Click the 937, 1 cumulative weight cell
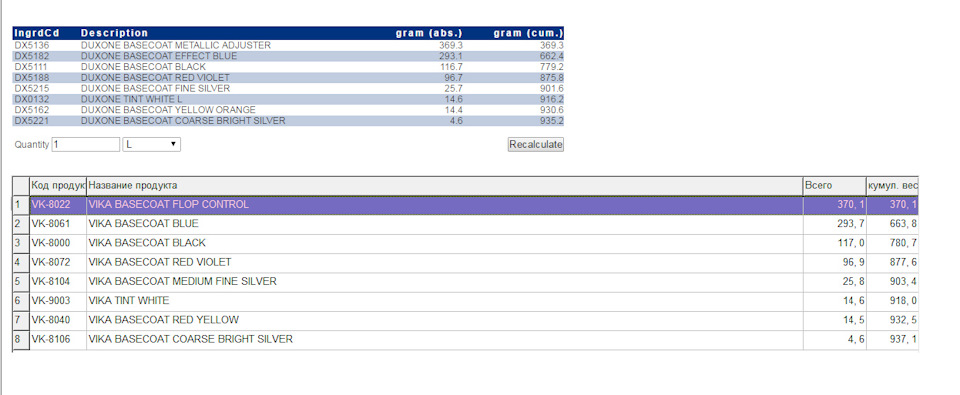Viewport: 960px width, 395px height. pyautogui.click(x=892, y=339)
